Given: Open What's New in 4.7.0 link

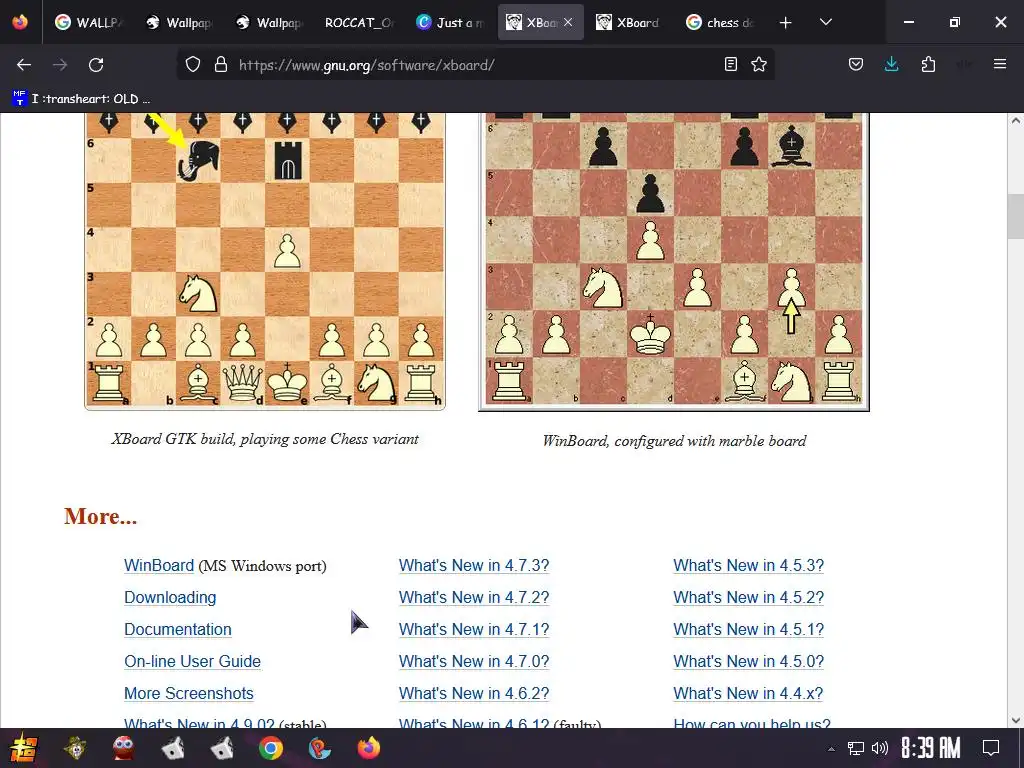Looking at the screenshot, I should click(474, 662).
